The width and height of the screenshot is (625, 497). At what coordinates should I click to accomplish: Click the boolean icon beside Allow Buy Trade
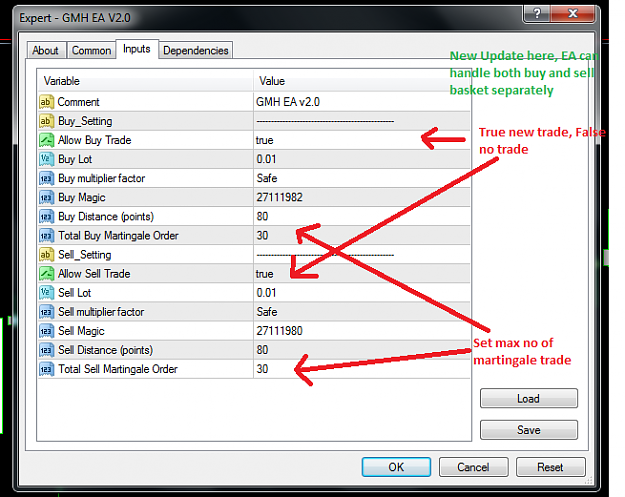(46, 140)
